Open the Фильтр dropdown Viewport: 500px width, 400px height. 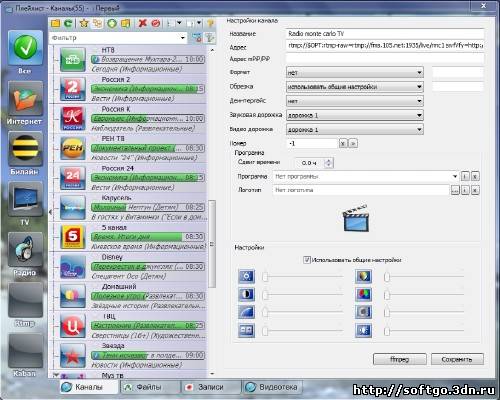(x=182, y=38)
